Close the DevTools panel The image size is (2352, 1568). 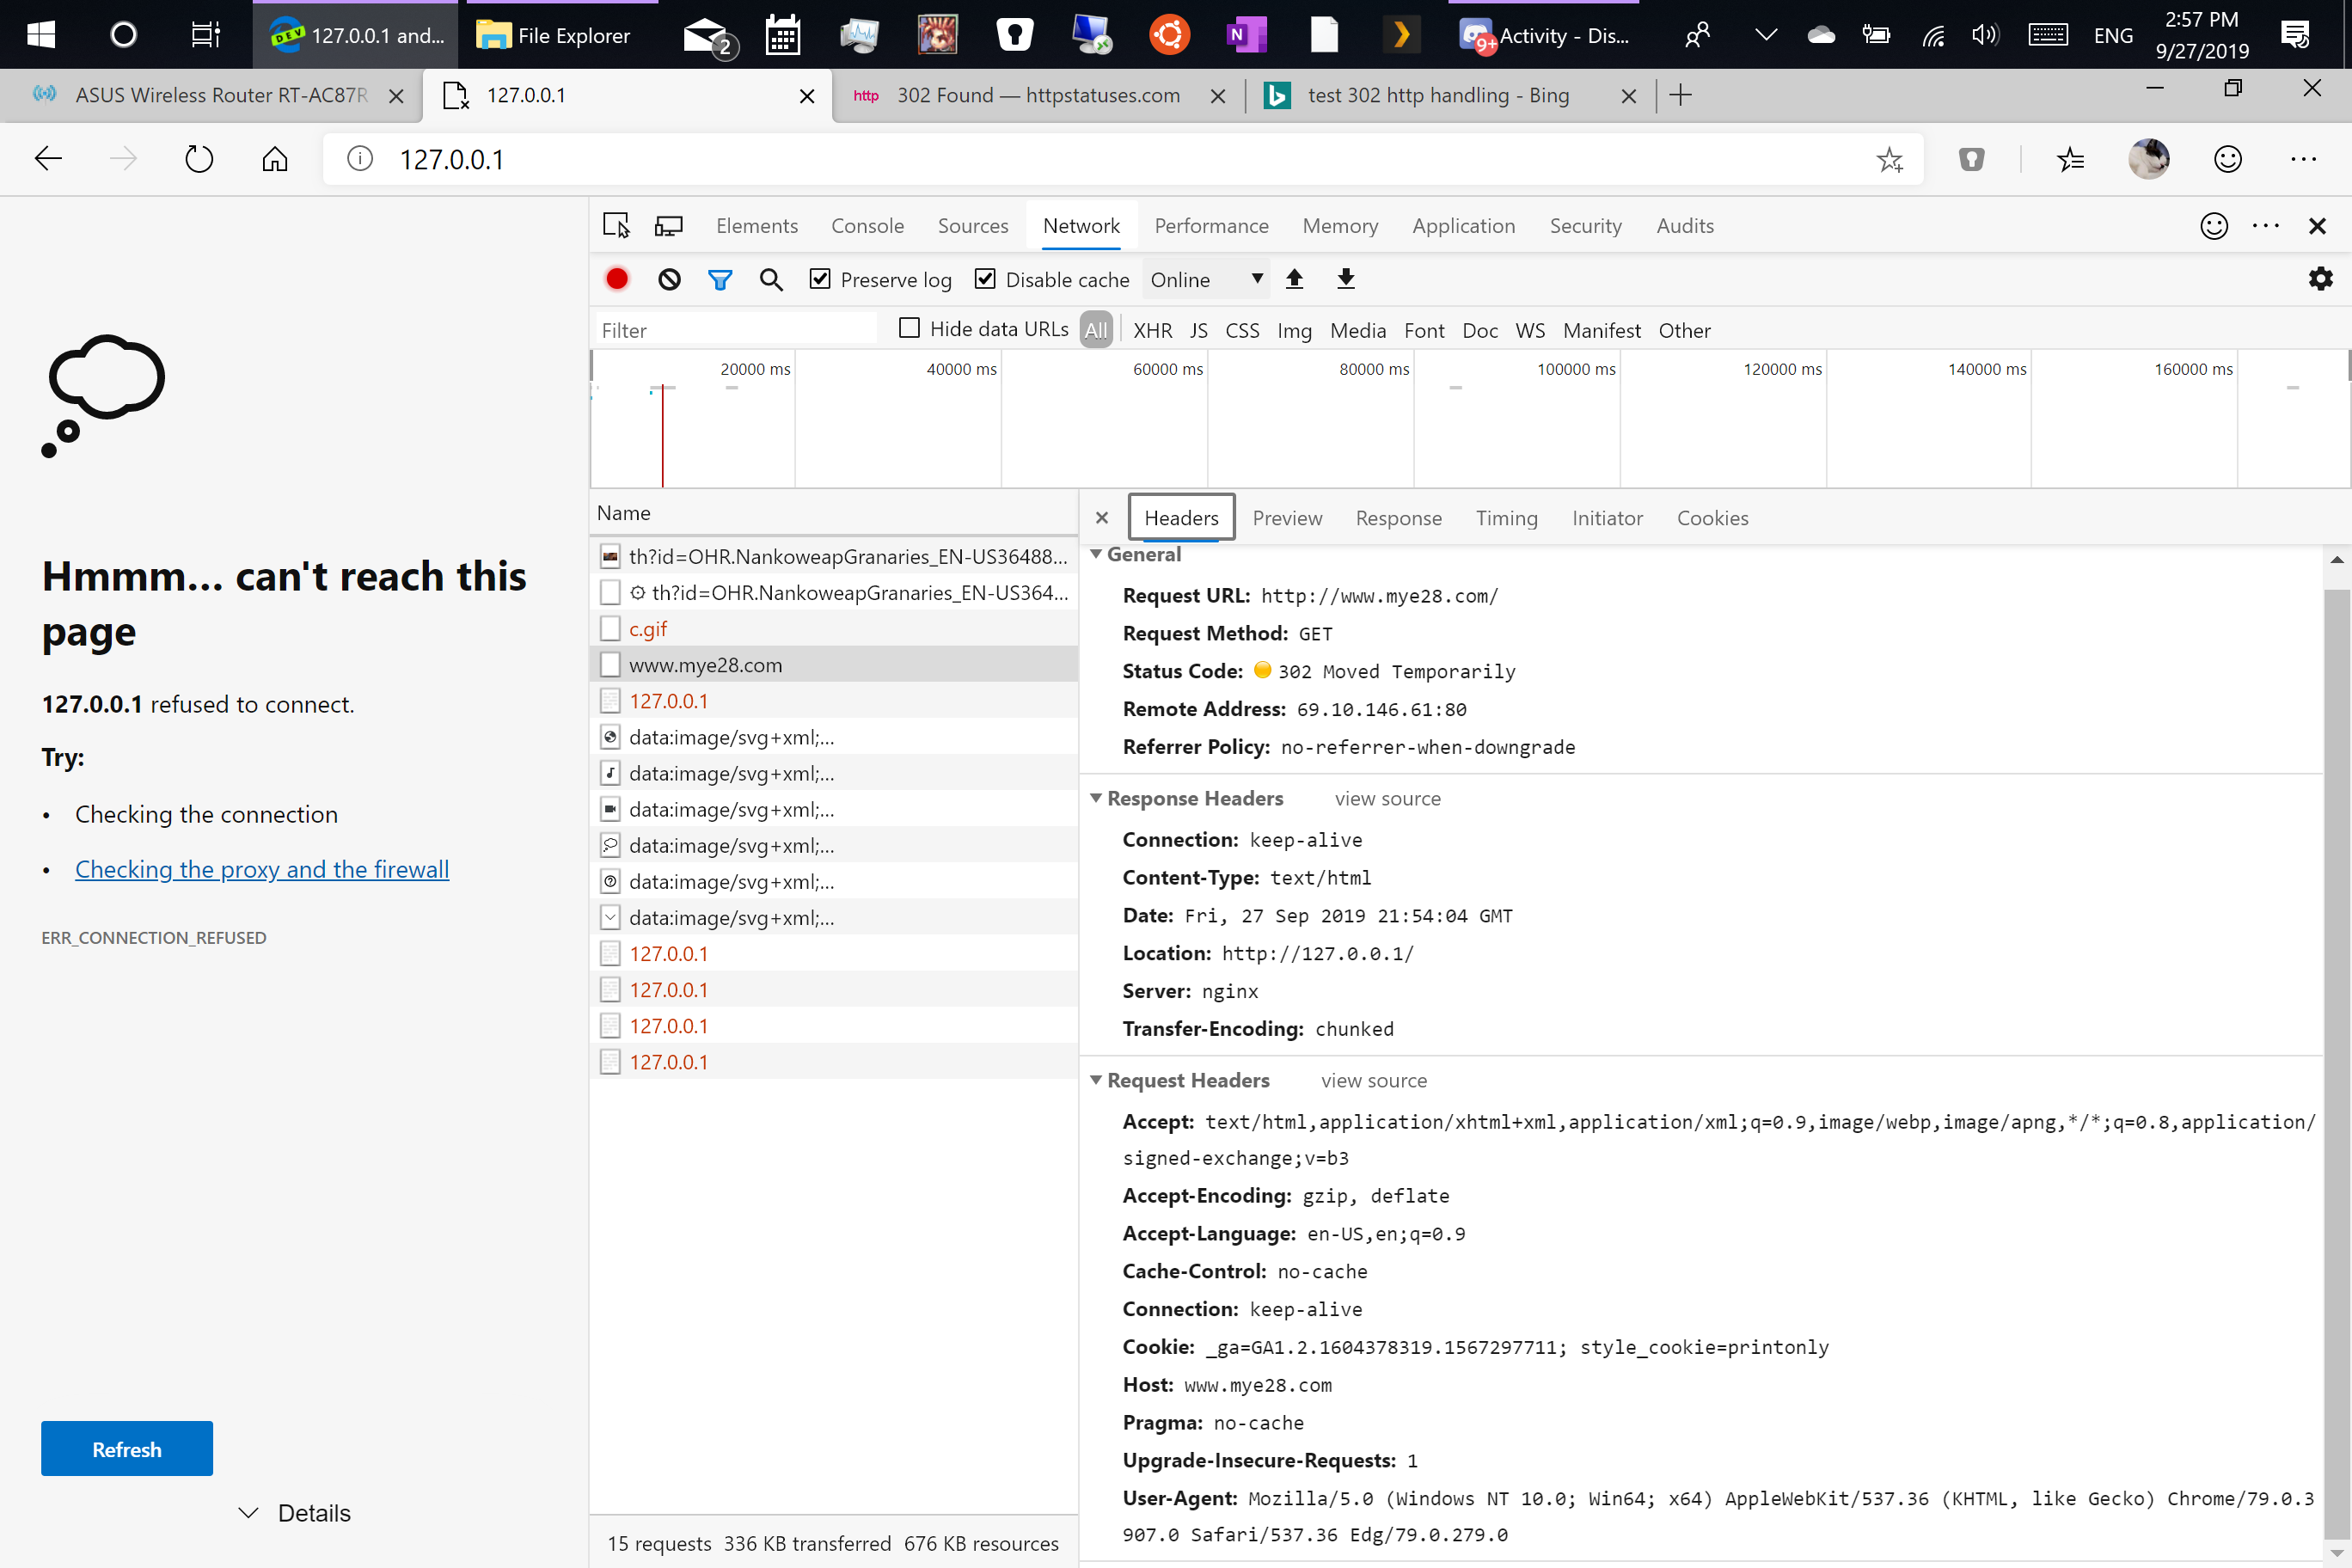2317,226
